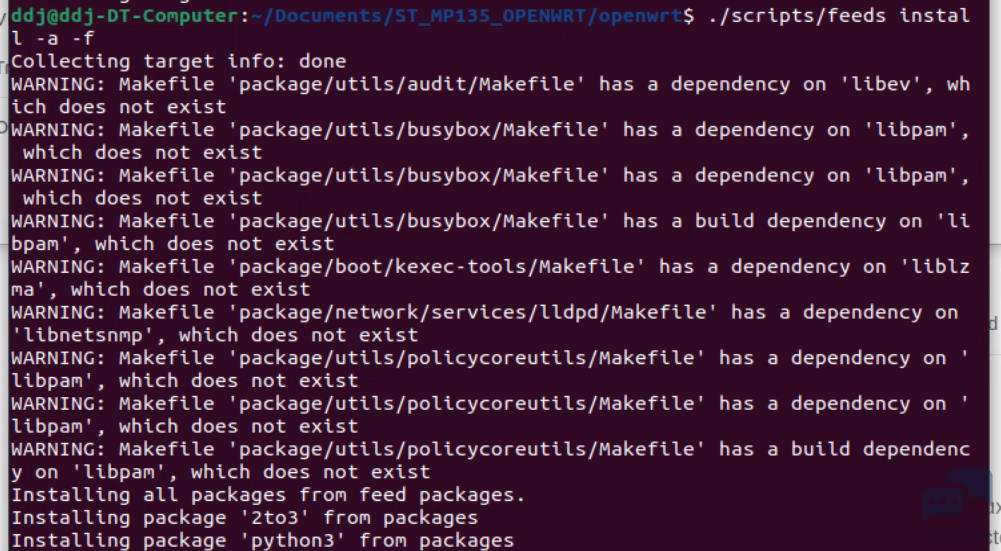Click the '2to3' package name
1001x551 pixels.
274,517
